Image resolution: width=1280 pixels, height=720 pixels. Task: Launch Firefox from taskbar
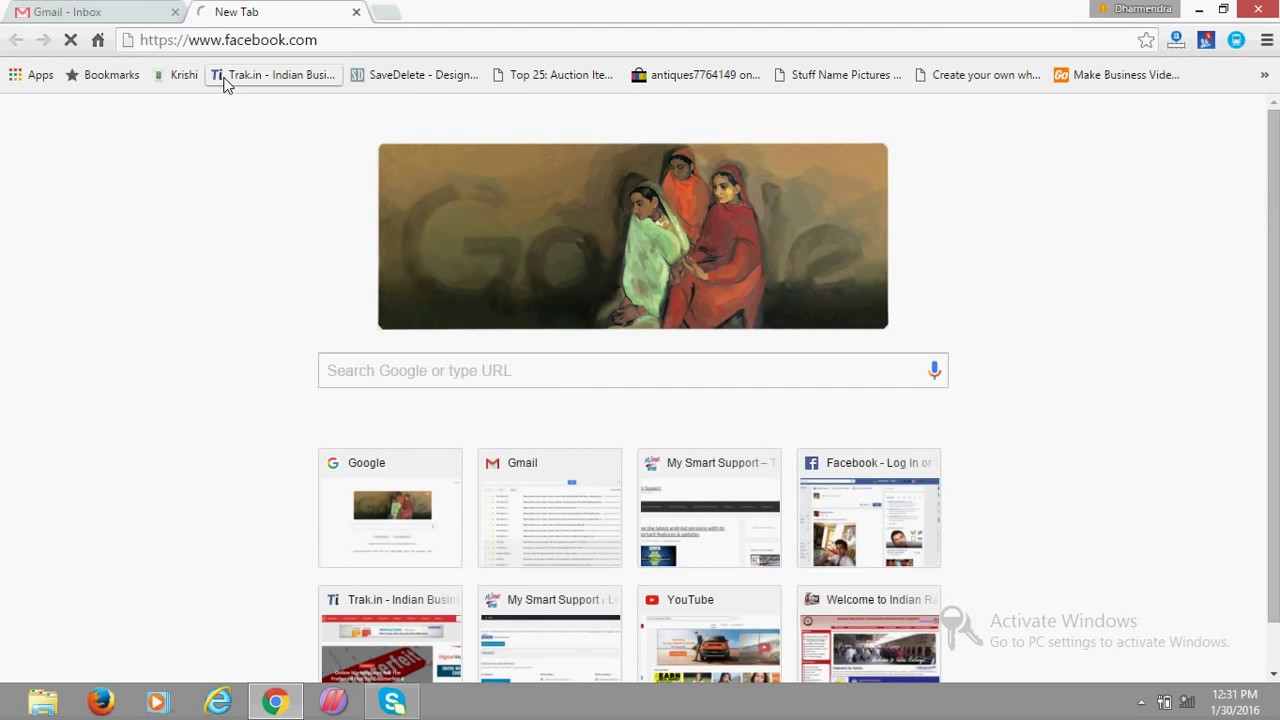(x=101, y=702)
